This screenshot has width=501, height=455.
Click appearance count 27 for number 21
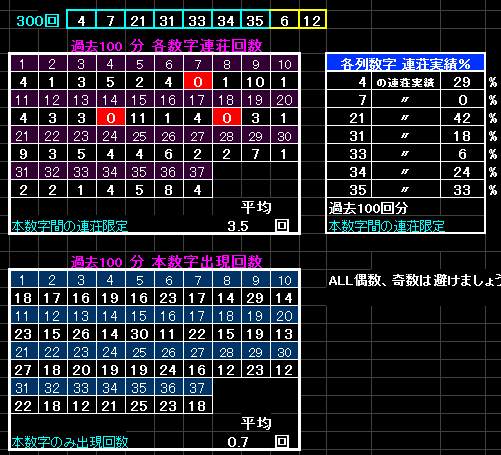(x=24, y=370)
